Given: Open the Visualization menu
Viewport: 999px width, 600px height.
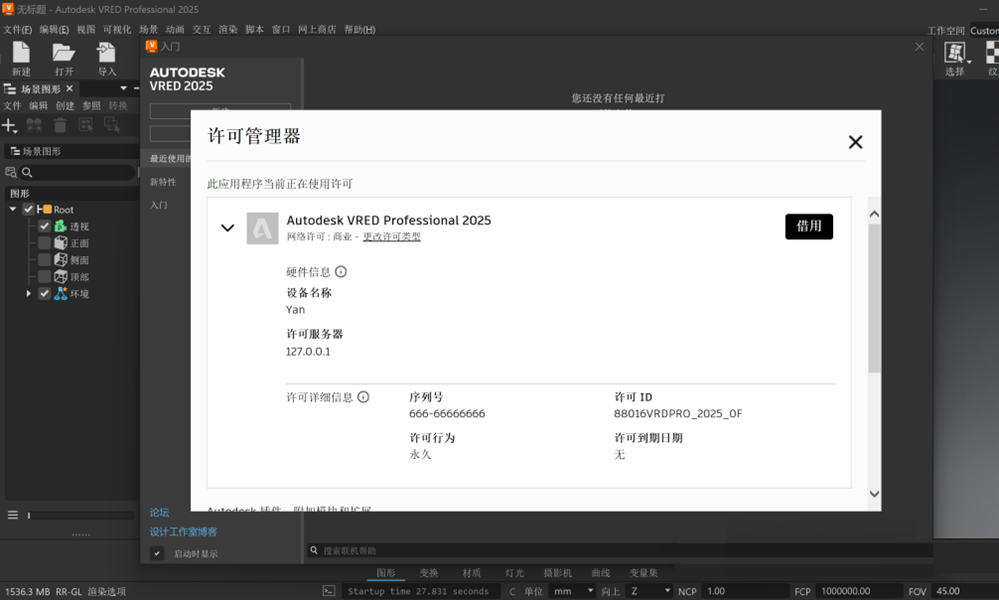Looking at the screenshot, I should 117,29.
